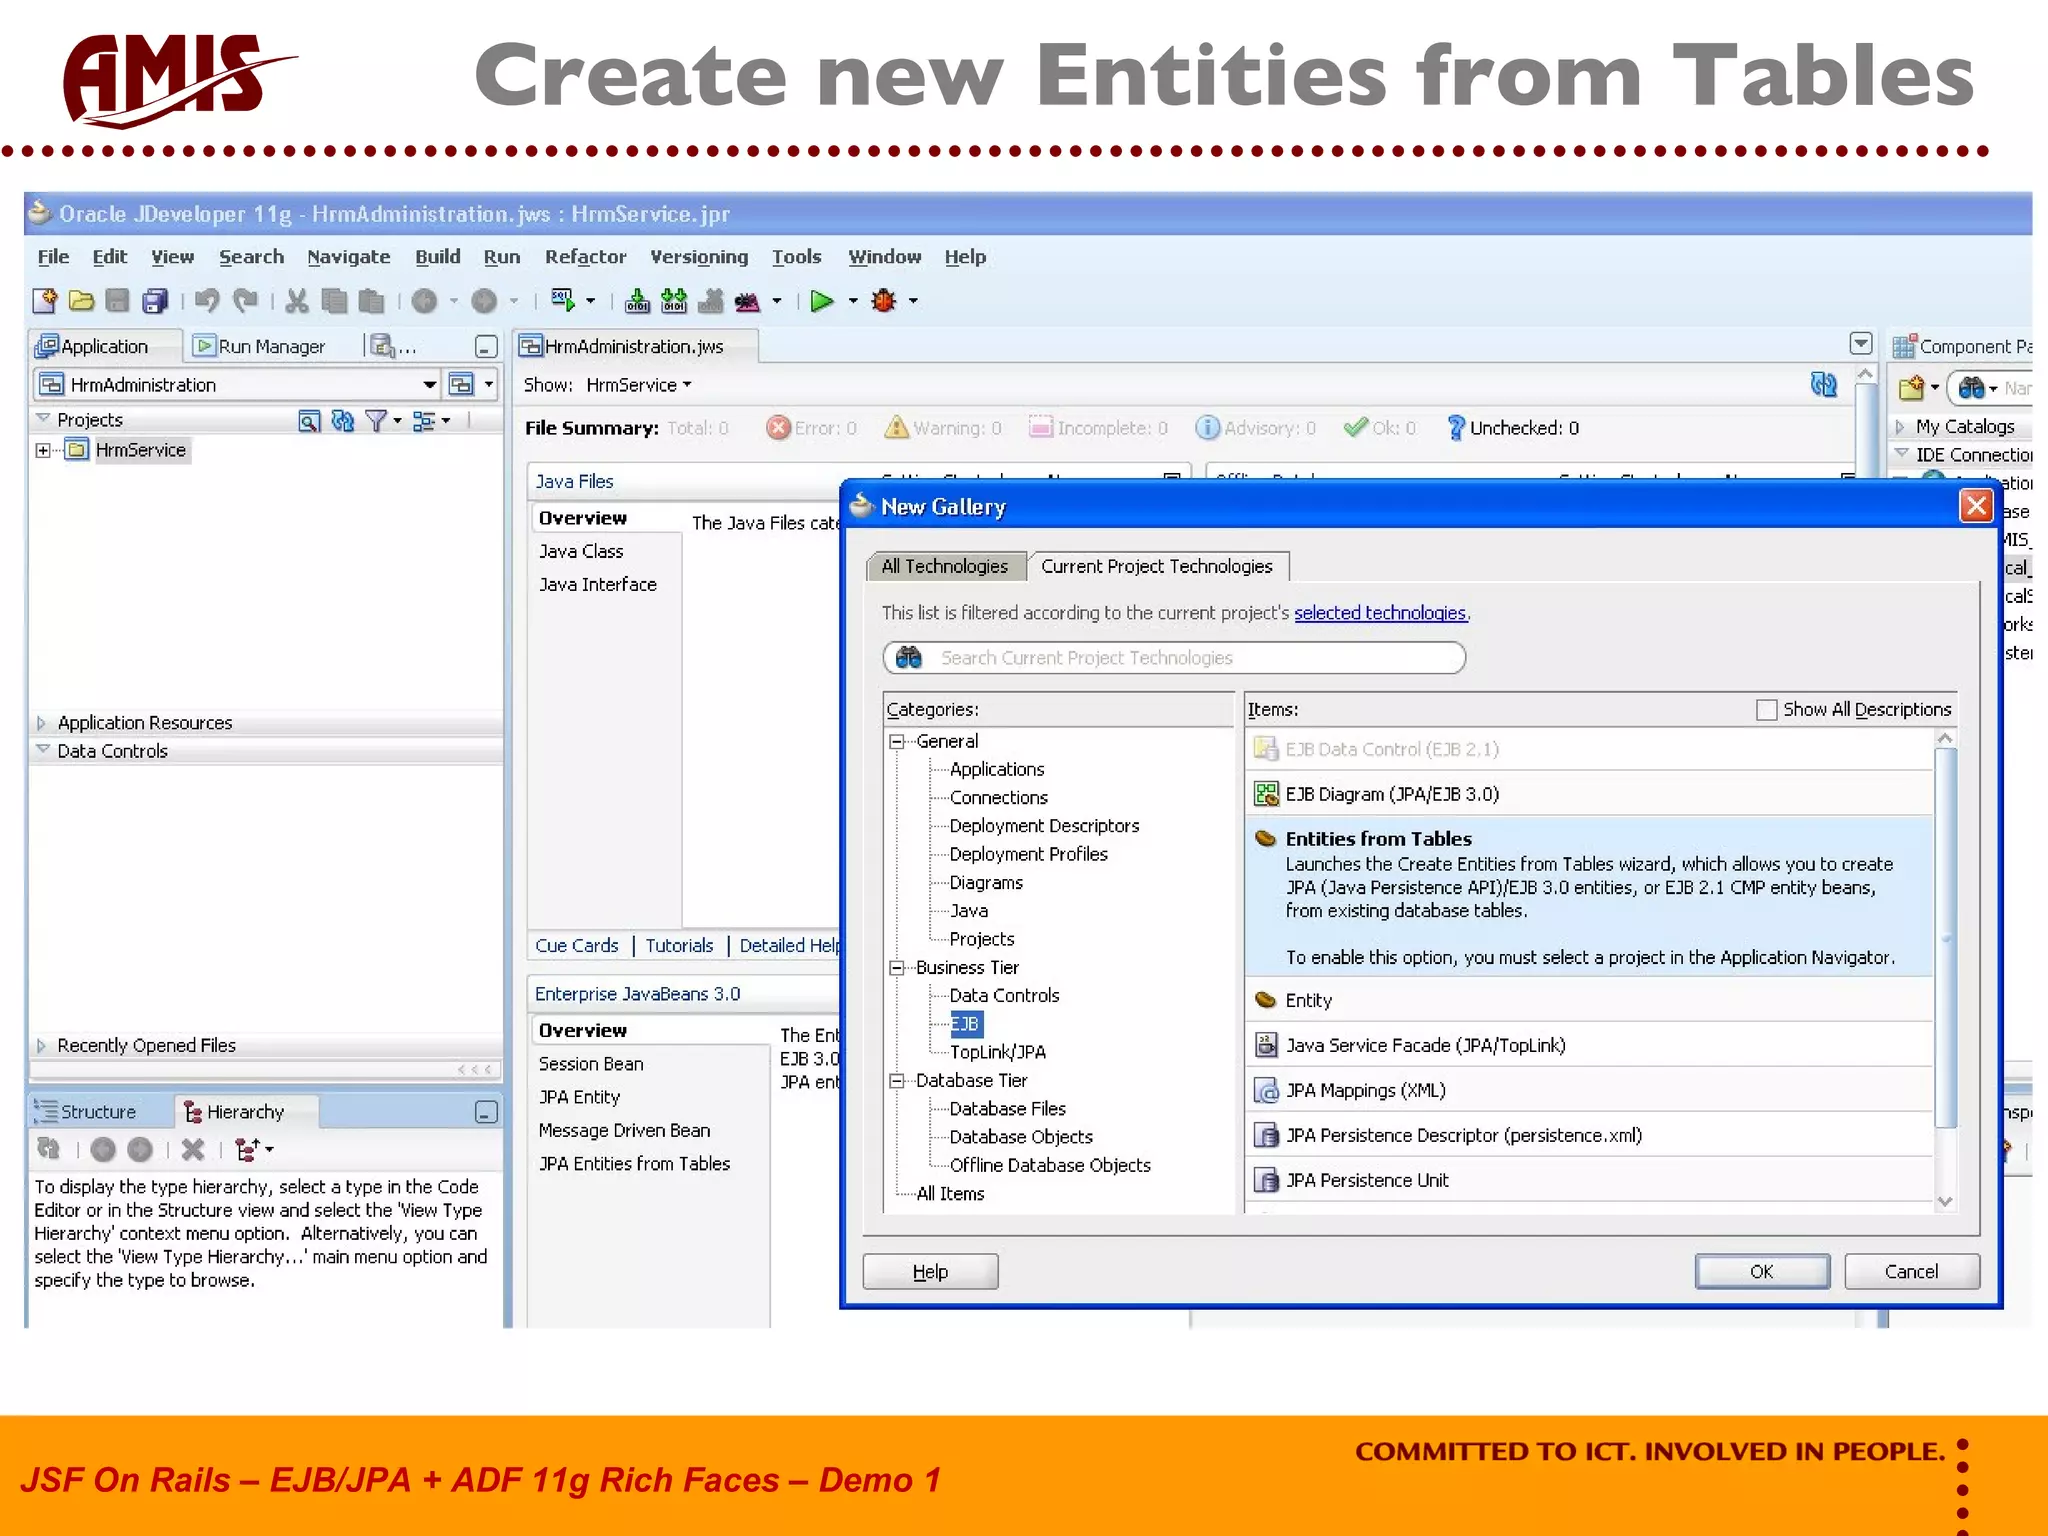Click the refresh icon beside Show HrmService
Image resolution: width=2048 pixels, height=1536 pixels.
(1823, 385)
